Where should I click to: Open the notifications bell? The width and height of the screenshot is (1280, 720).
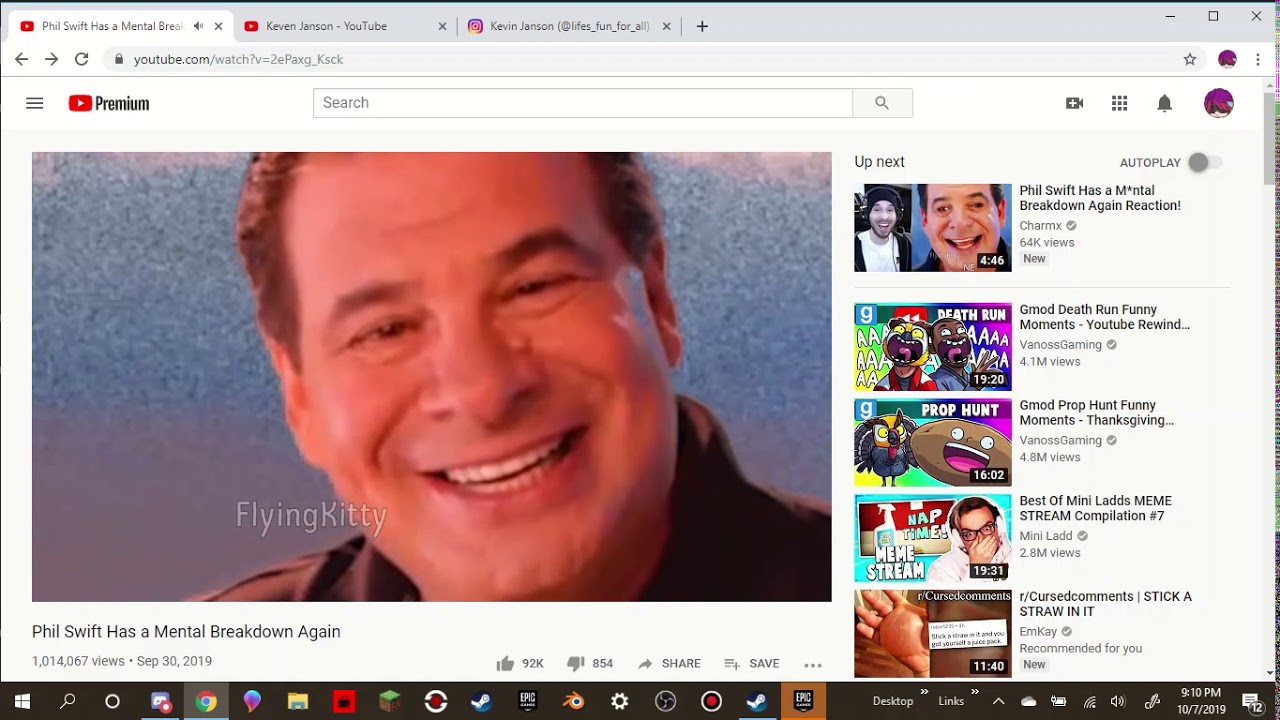point(1164,103)
